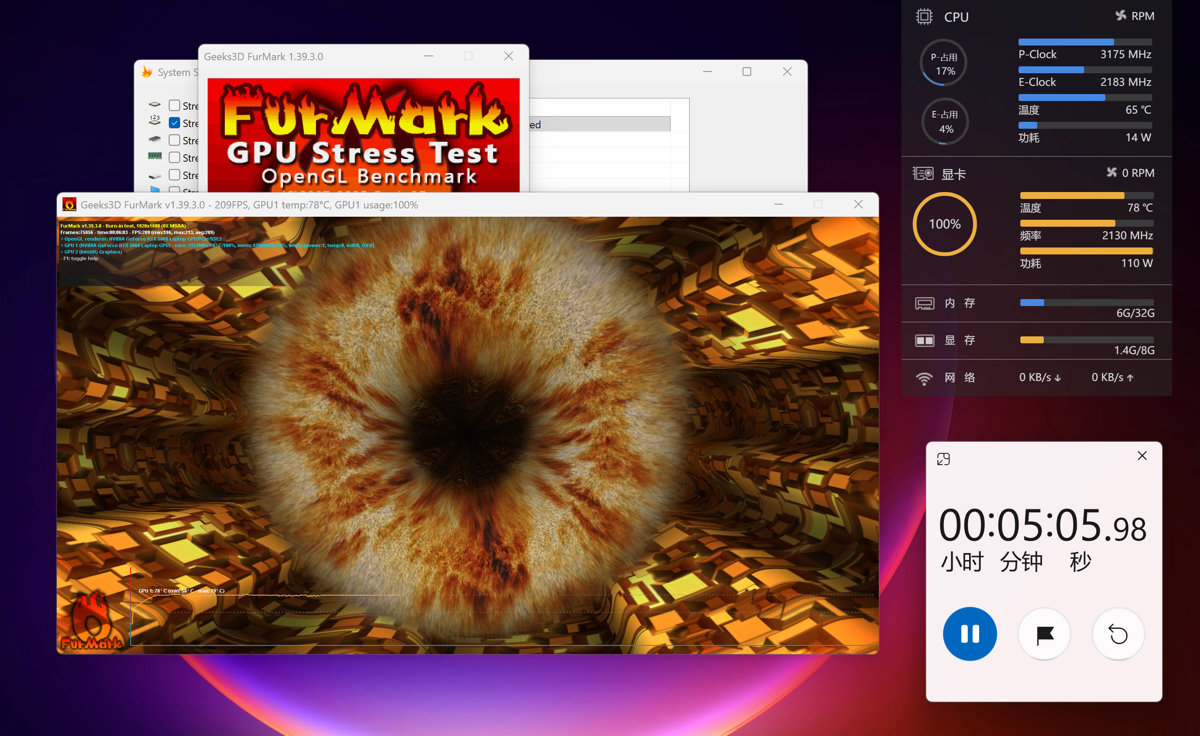This screenshot has width=1200, height=736.
Task: Reset the stopwatch with the circular arrow
Action: point(1118,634)
